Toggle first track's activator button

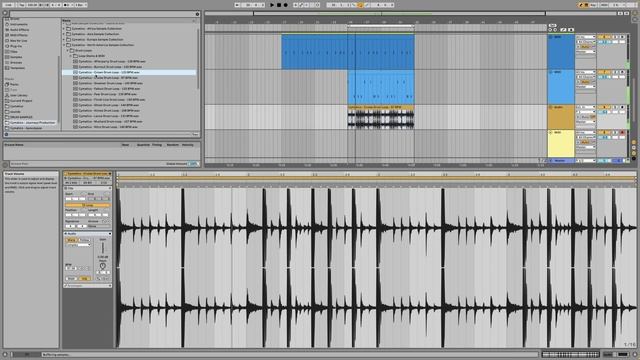pyautogui.click(x=604, y=37)
